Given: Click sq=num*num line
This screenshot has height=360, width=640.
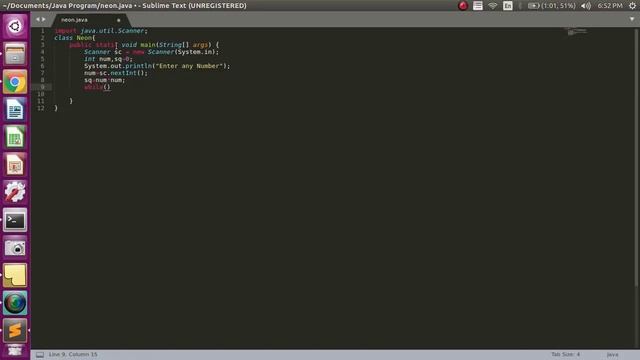Looking at the screenshot, I should click(x=104, y=80).
